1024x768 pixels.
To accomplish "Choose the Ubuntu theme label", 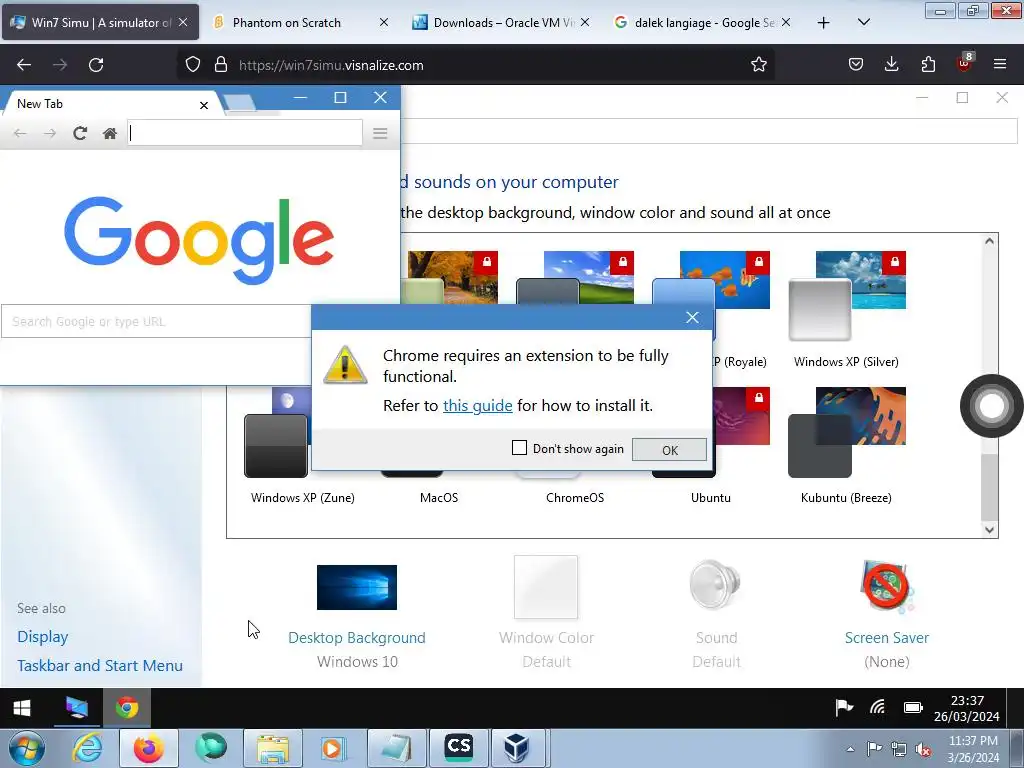I will [x=711, y=498].
